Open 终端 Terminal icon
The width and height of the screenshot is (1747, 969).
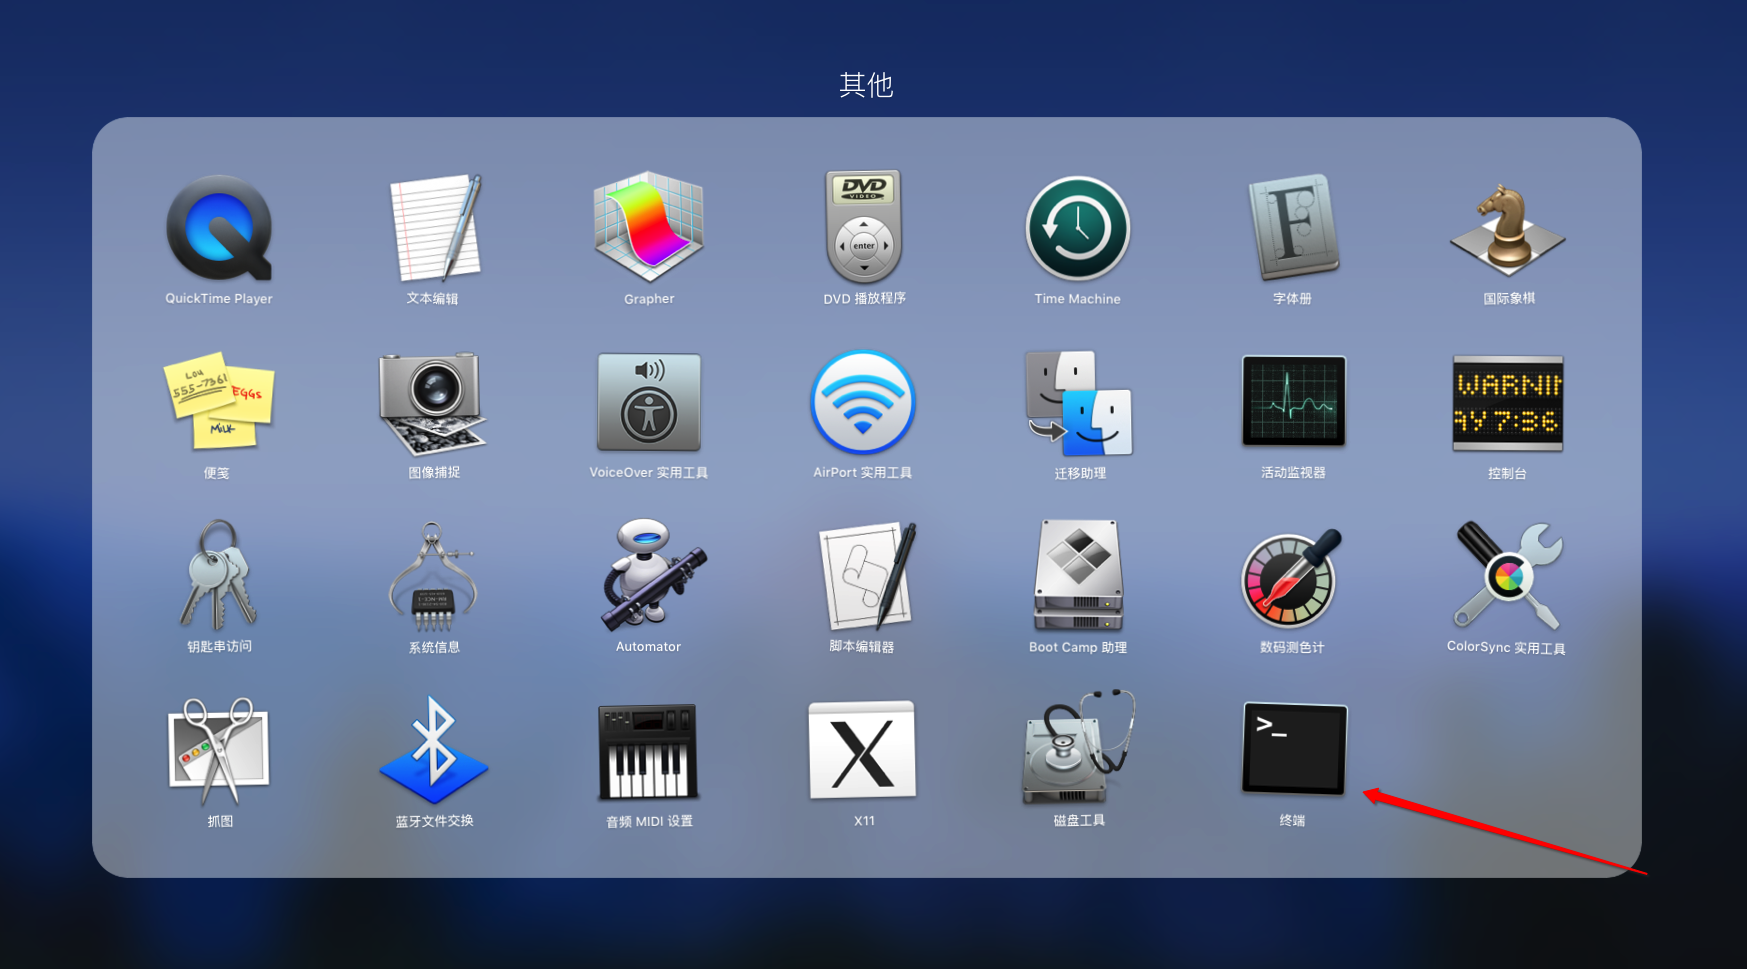tap(1294, 748)
